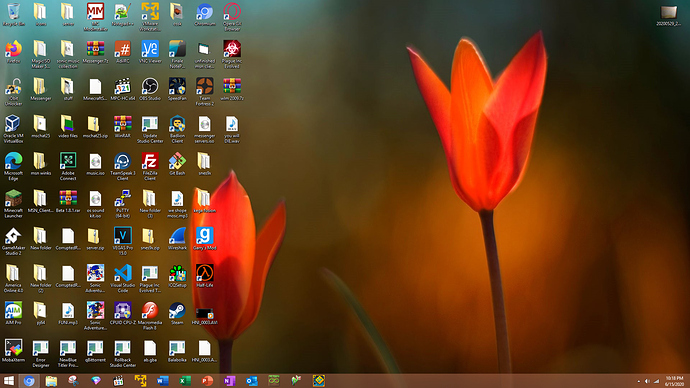Select the Plague Inc Evolved icon
Image resolution: width=690 pixels, height=388 pixels.
pos(232,54)
